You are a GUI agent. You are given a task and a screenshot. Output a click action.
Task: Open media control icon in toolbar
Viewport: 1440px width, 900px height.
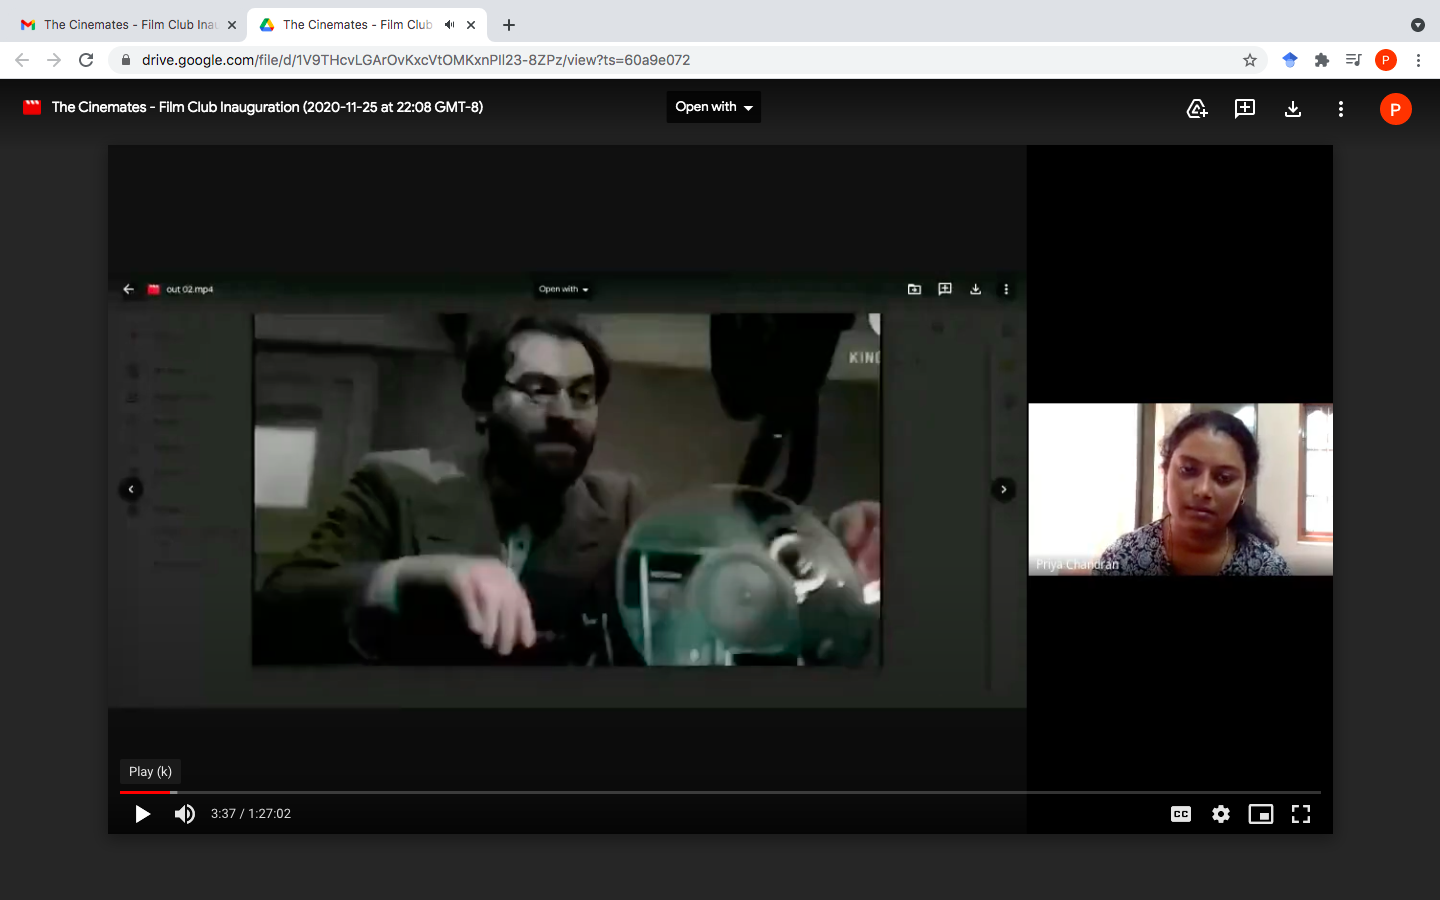tap(1354, 60)
